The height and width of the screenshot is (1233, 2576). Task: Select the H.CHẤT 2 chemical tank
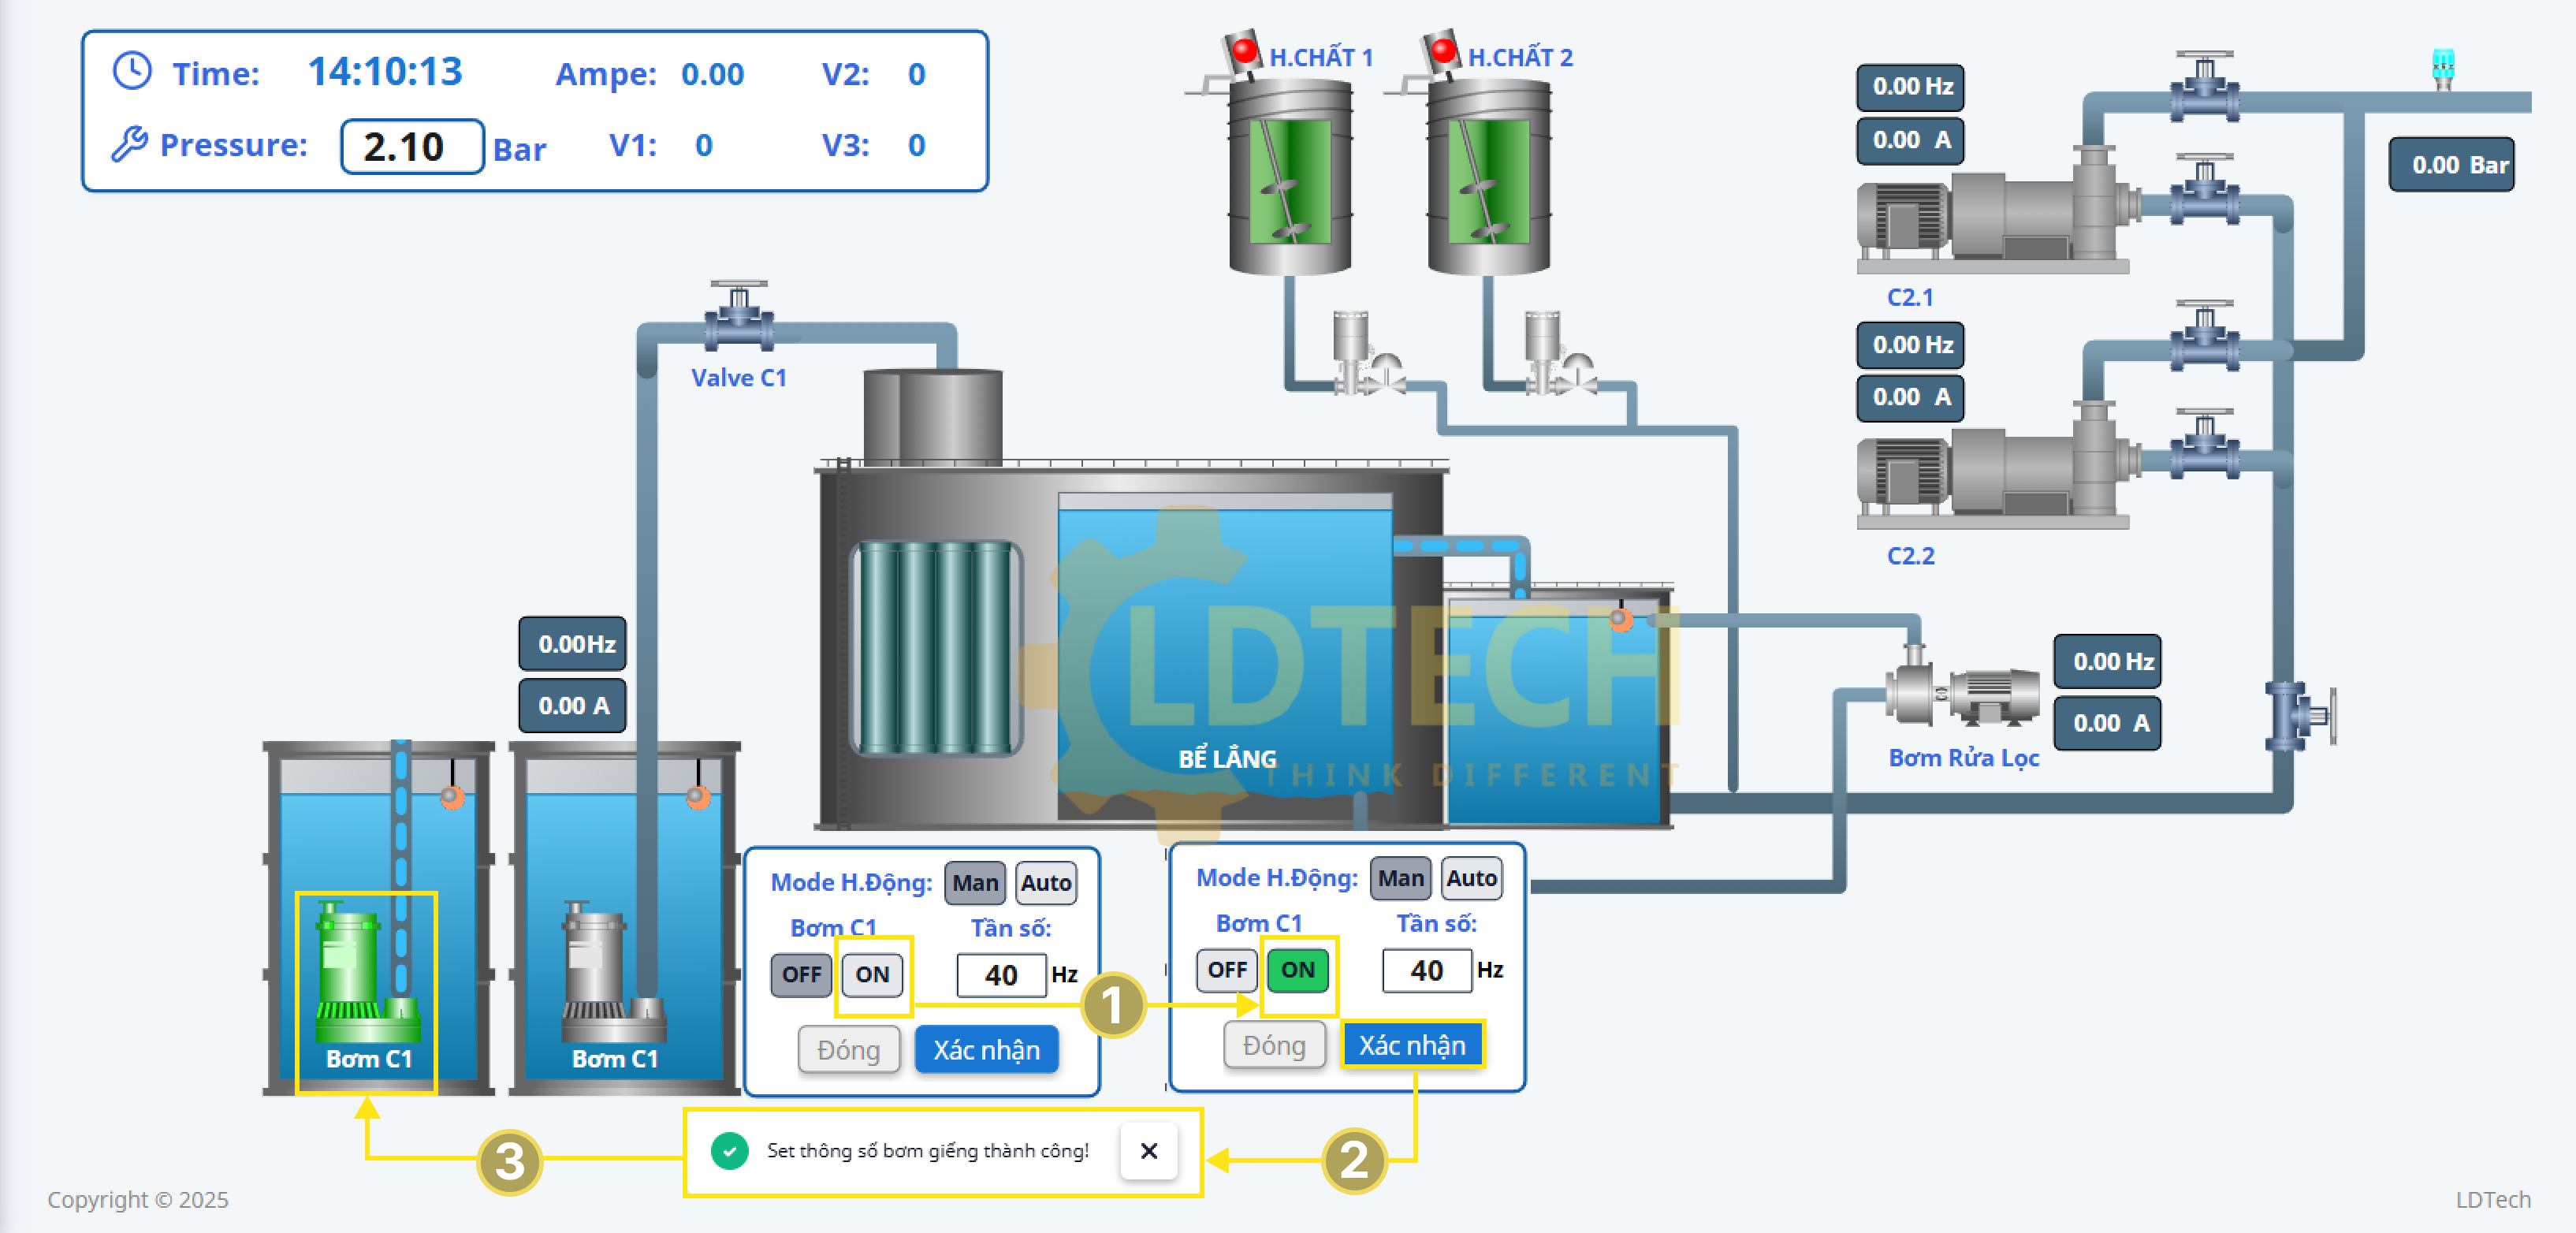1488,178
